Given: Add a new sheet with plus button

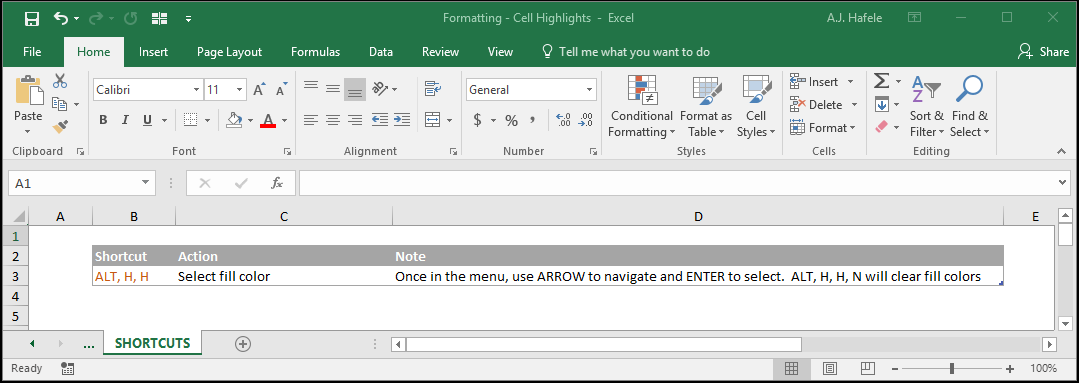Looking at the screenshot, I should (x=243, y=344).
